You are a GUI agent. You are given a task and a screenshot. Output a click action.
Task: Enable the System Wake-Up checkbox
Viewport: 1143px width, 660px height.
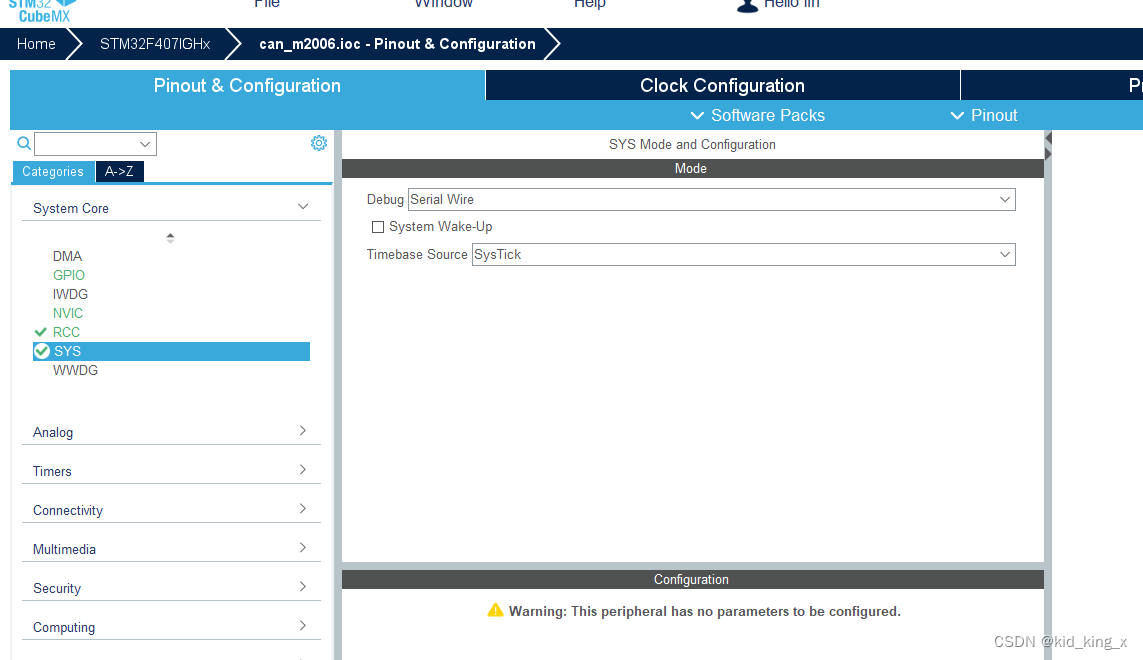point(378,227)
